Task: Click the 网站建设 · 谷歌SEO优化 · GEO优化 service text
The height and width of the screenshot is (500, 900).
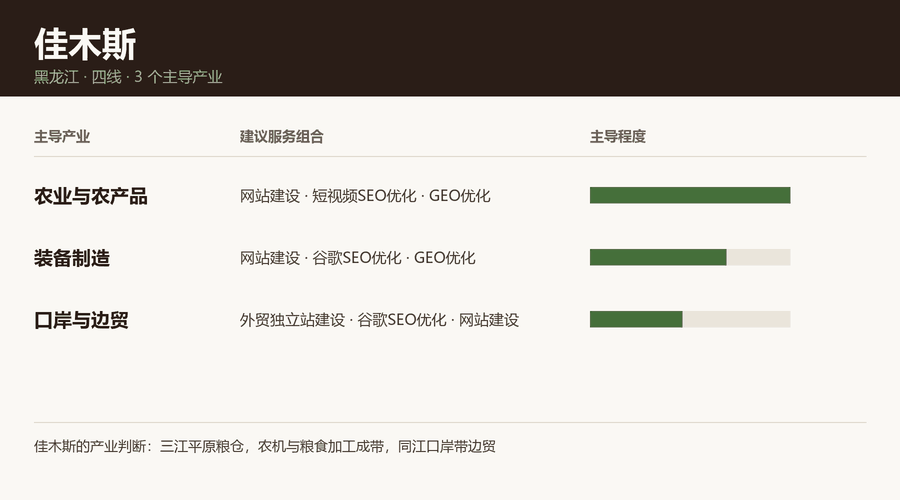Action: pyautogui.click(x=358, y=258)
